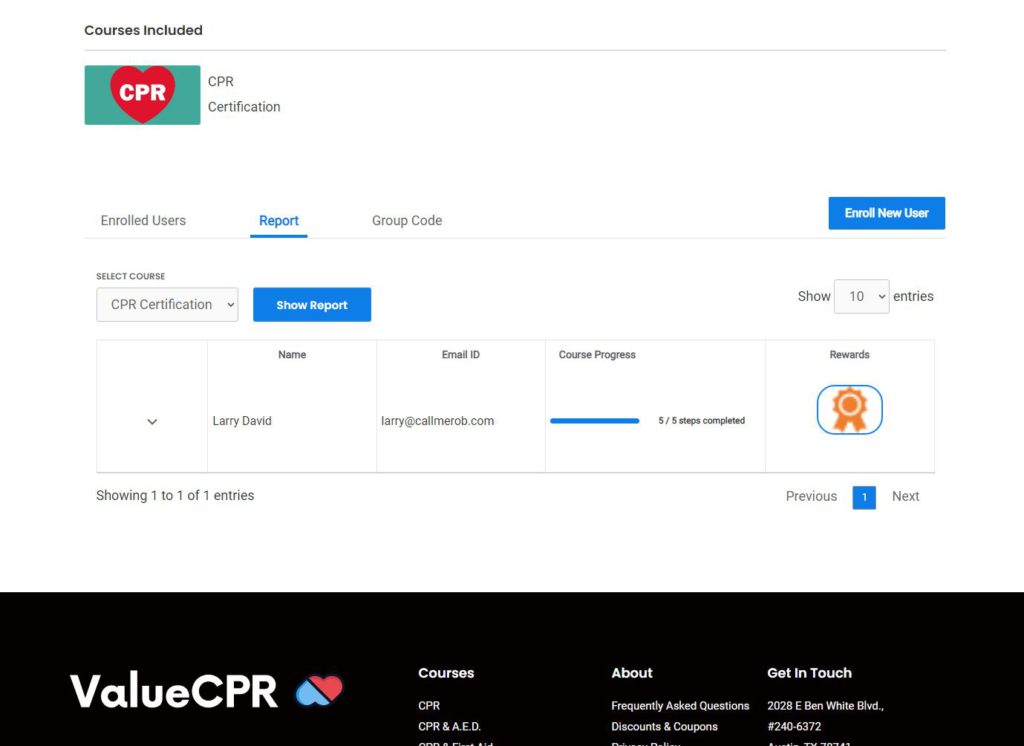
Task: Click the #240-6372 suite number text
Action: pyautogui.click(x=794, y=726)
